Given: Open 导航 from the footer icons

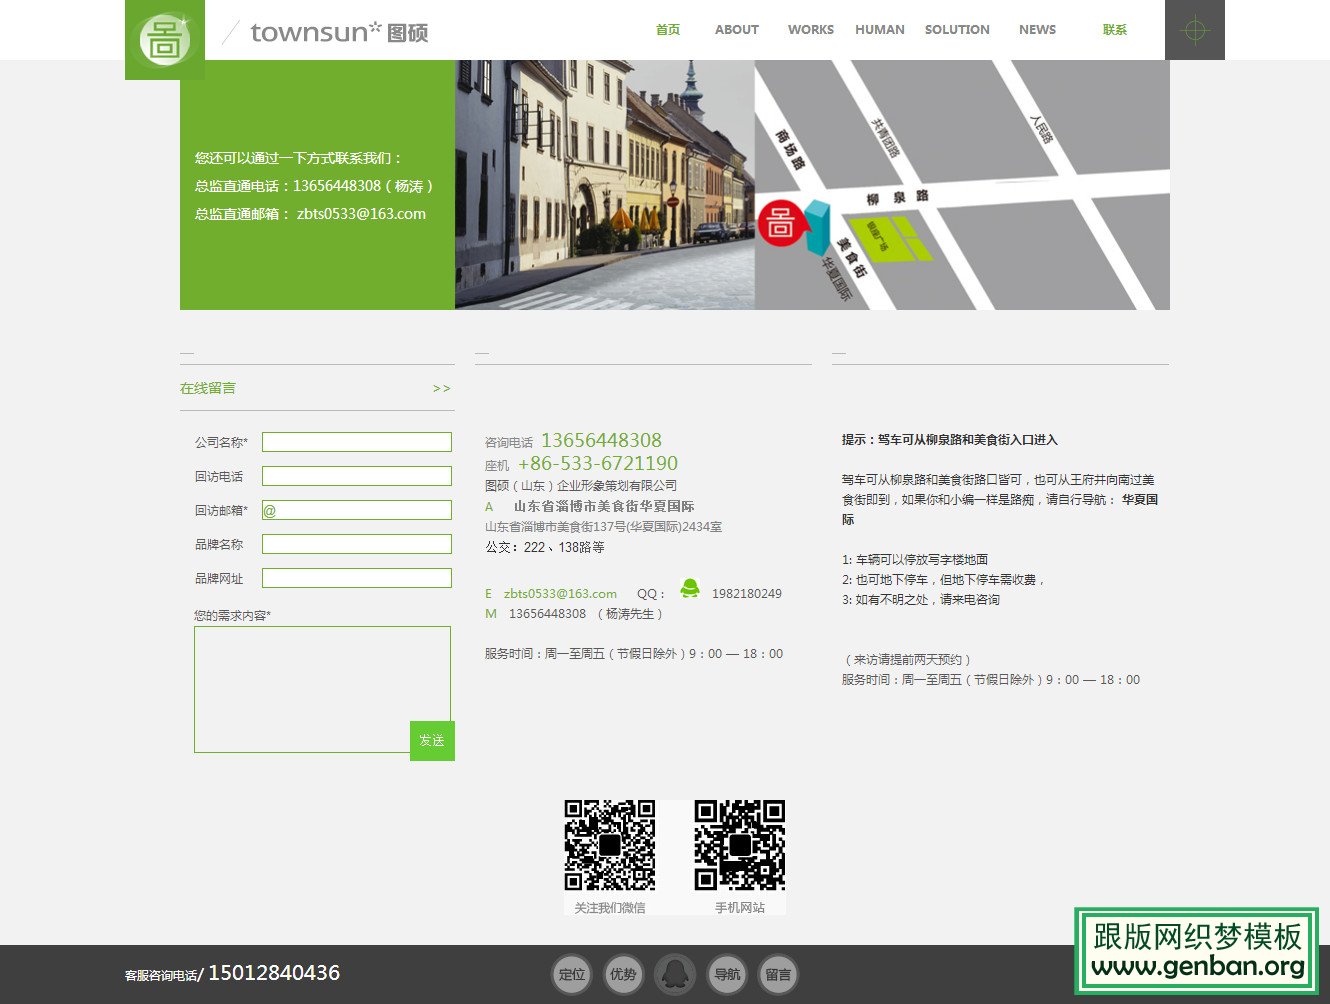Looking at the screenshot, I should coord(727,973).
